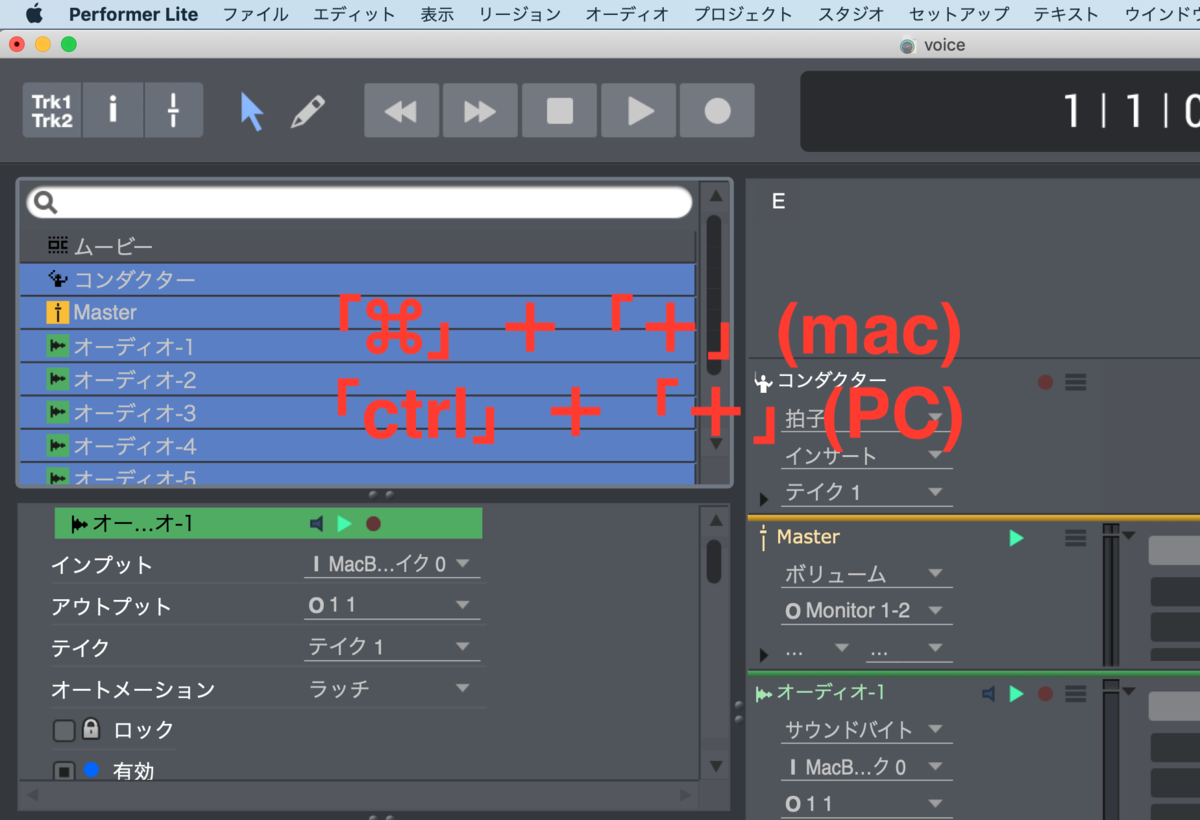Mute the オーディオ-1 channel speaker icon
This screenshot has height=820, width=1200.
pos(987,693)
